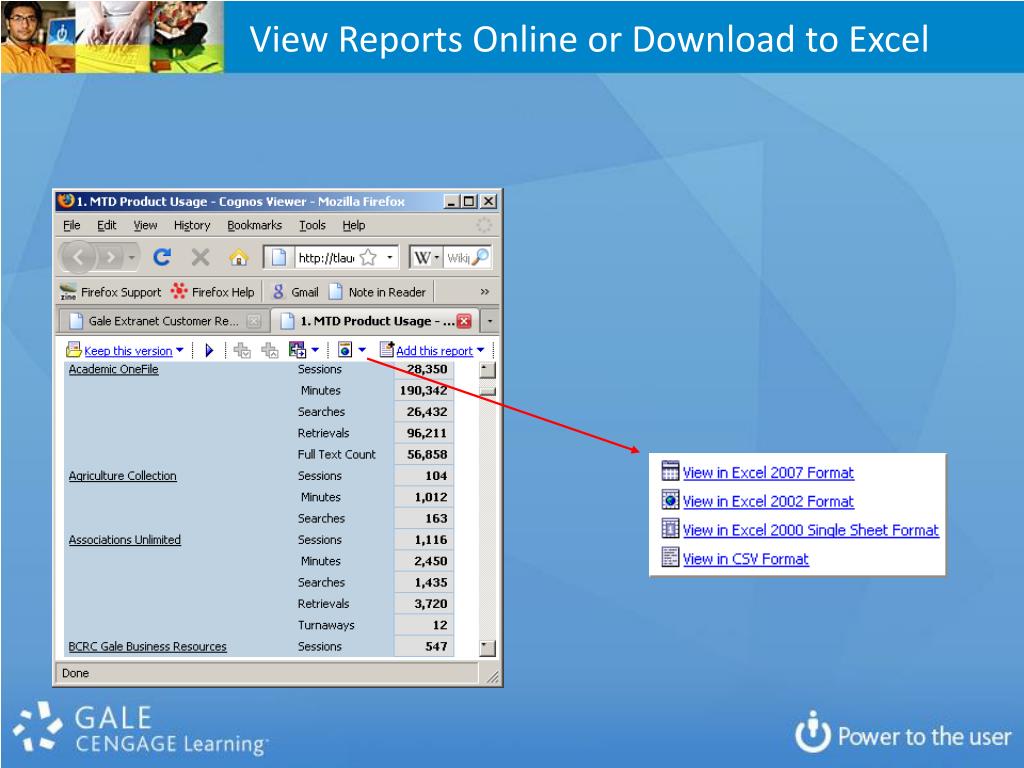Click the CSV format icon
The height and width of the screenshot is (768, 1024).
670,556
